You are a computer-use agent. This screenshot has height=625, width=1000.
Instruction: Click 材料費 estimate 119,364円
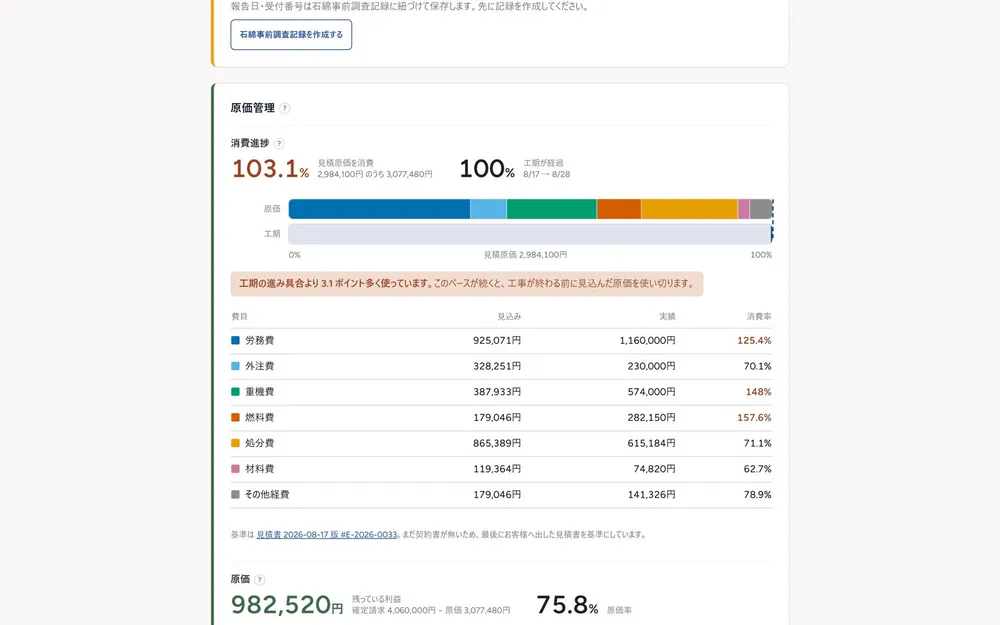tap(497, 469)
